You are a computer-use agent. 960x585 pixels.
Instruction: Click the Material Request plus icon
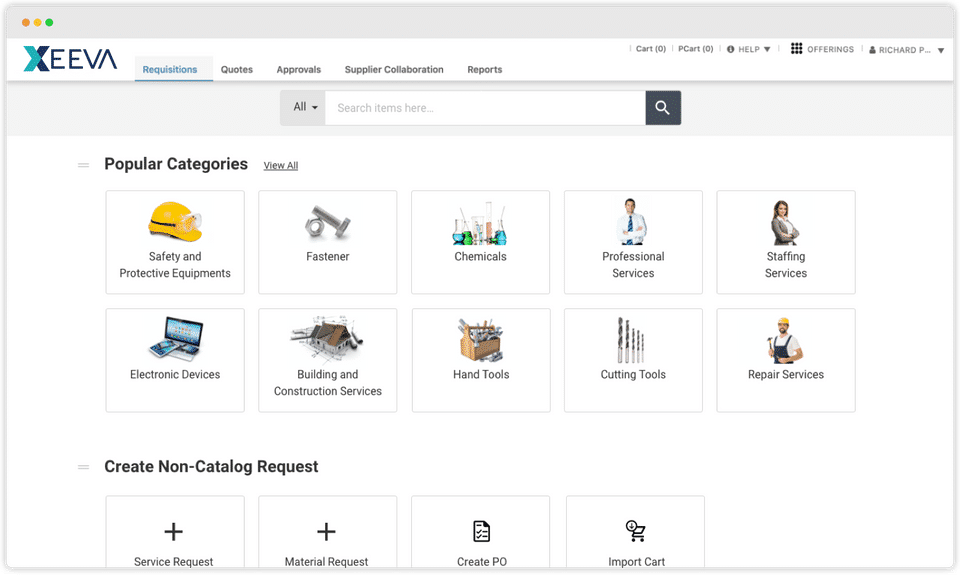[326, 531]
